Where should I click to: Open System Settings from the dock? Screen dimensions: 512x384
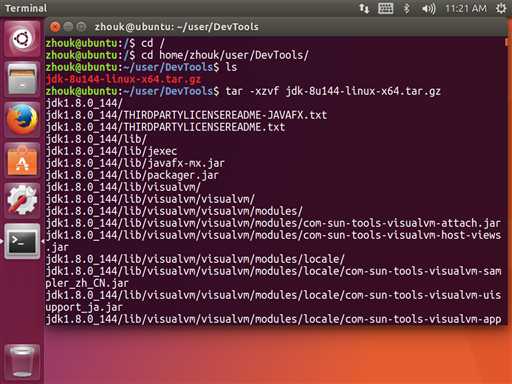[22, 200]
